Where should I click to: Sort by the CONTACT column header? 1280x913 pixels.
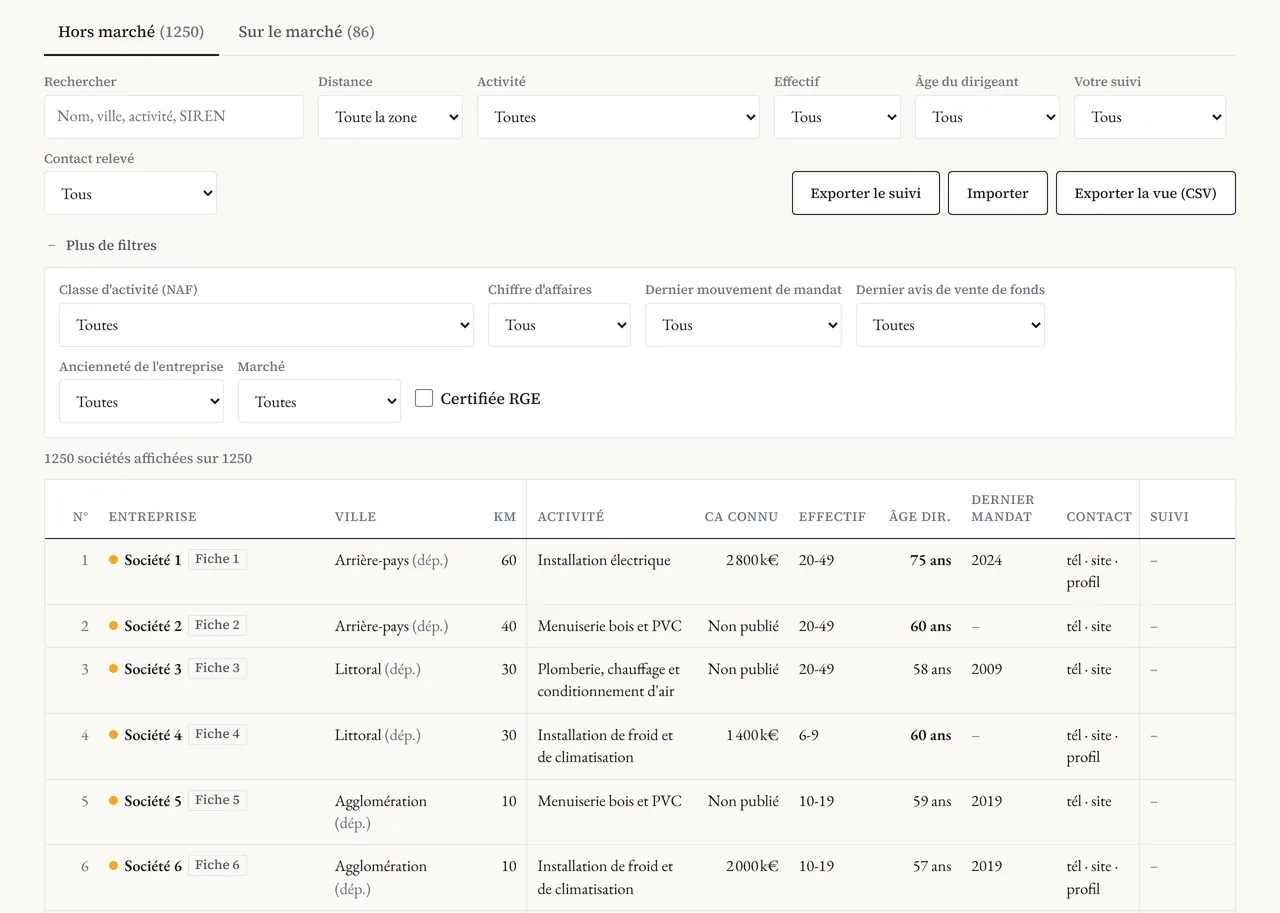pos(1099,517)
